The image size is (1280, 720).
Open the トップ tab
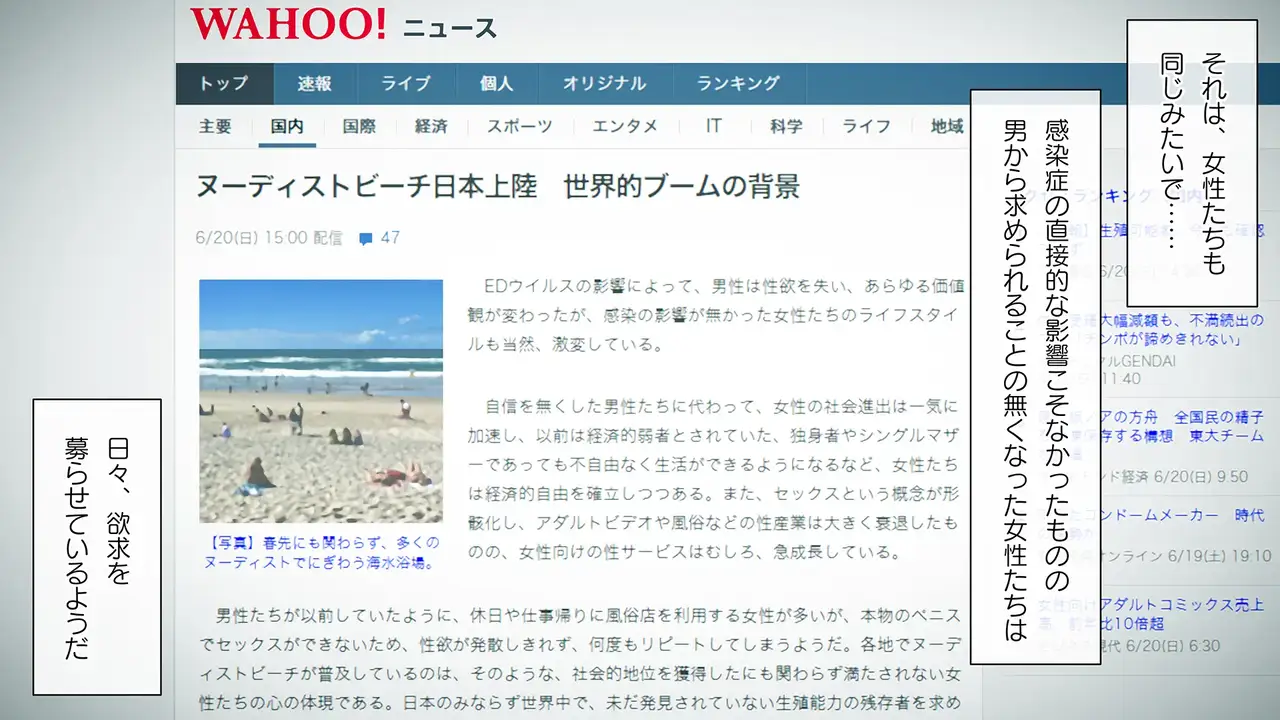pos(224,84)
